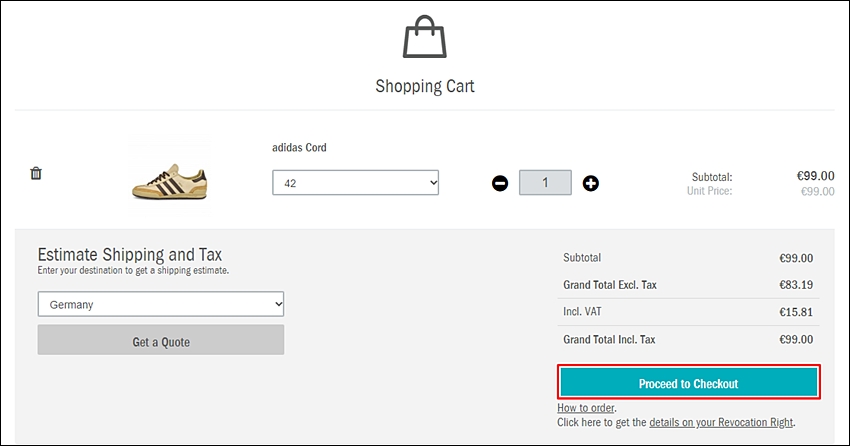Decrease quantity with minus icon
Viewport: 850px width, 446px height.
click(500, 183)
